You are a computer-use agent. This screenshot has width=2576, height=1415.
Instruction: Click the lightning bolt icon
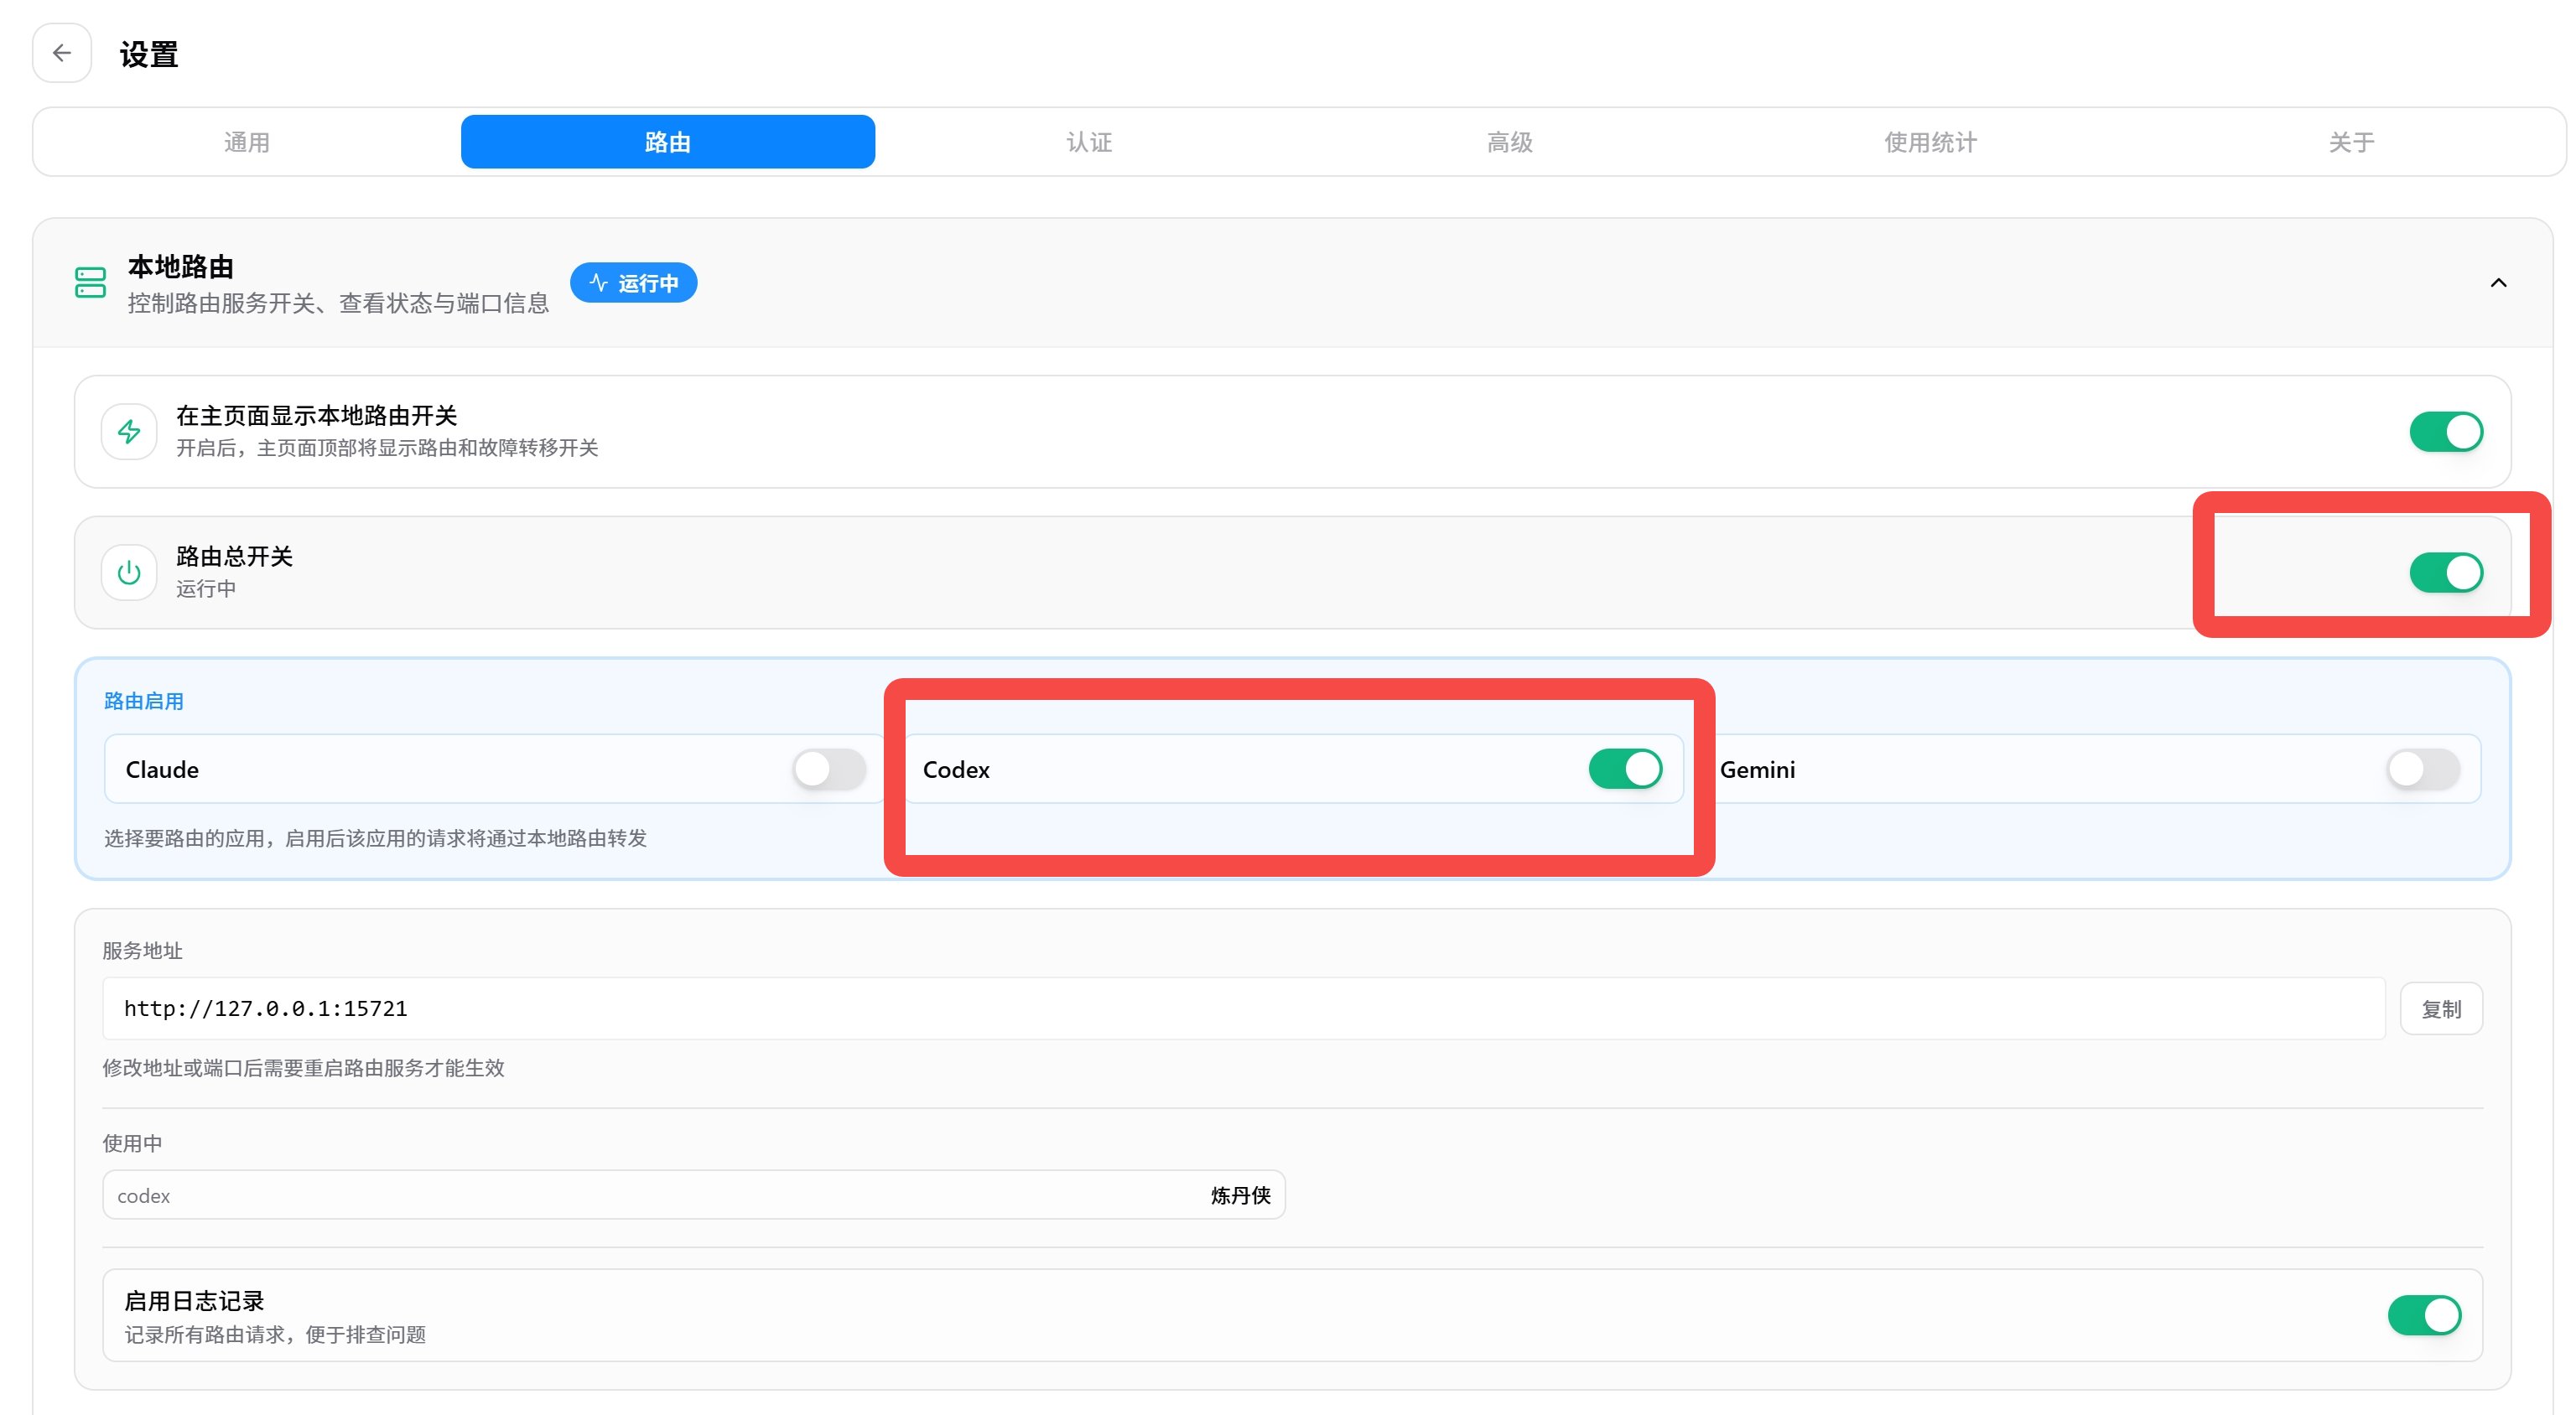(x=129, y=432)
